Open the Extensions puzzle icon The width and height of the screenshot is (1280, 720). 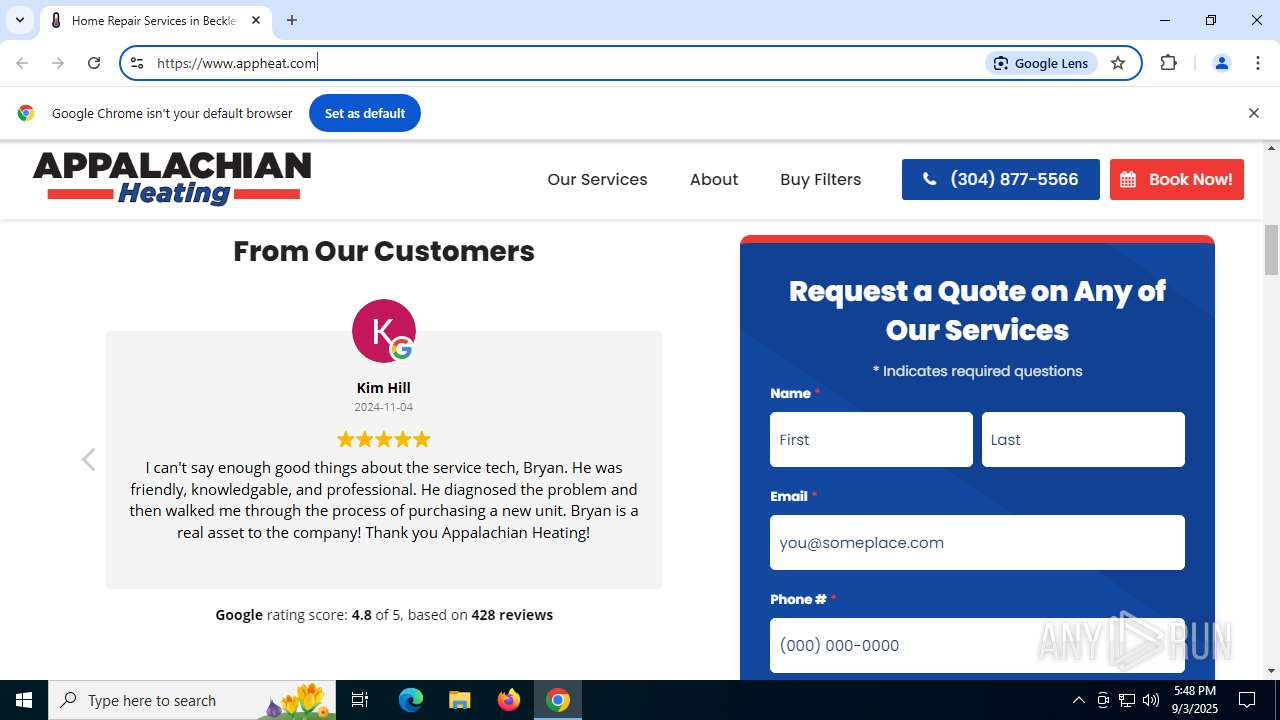(1168, 63)
